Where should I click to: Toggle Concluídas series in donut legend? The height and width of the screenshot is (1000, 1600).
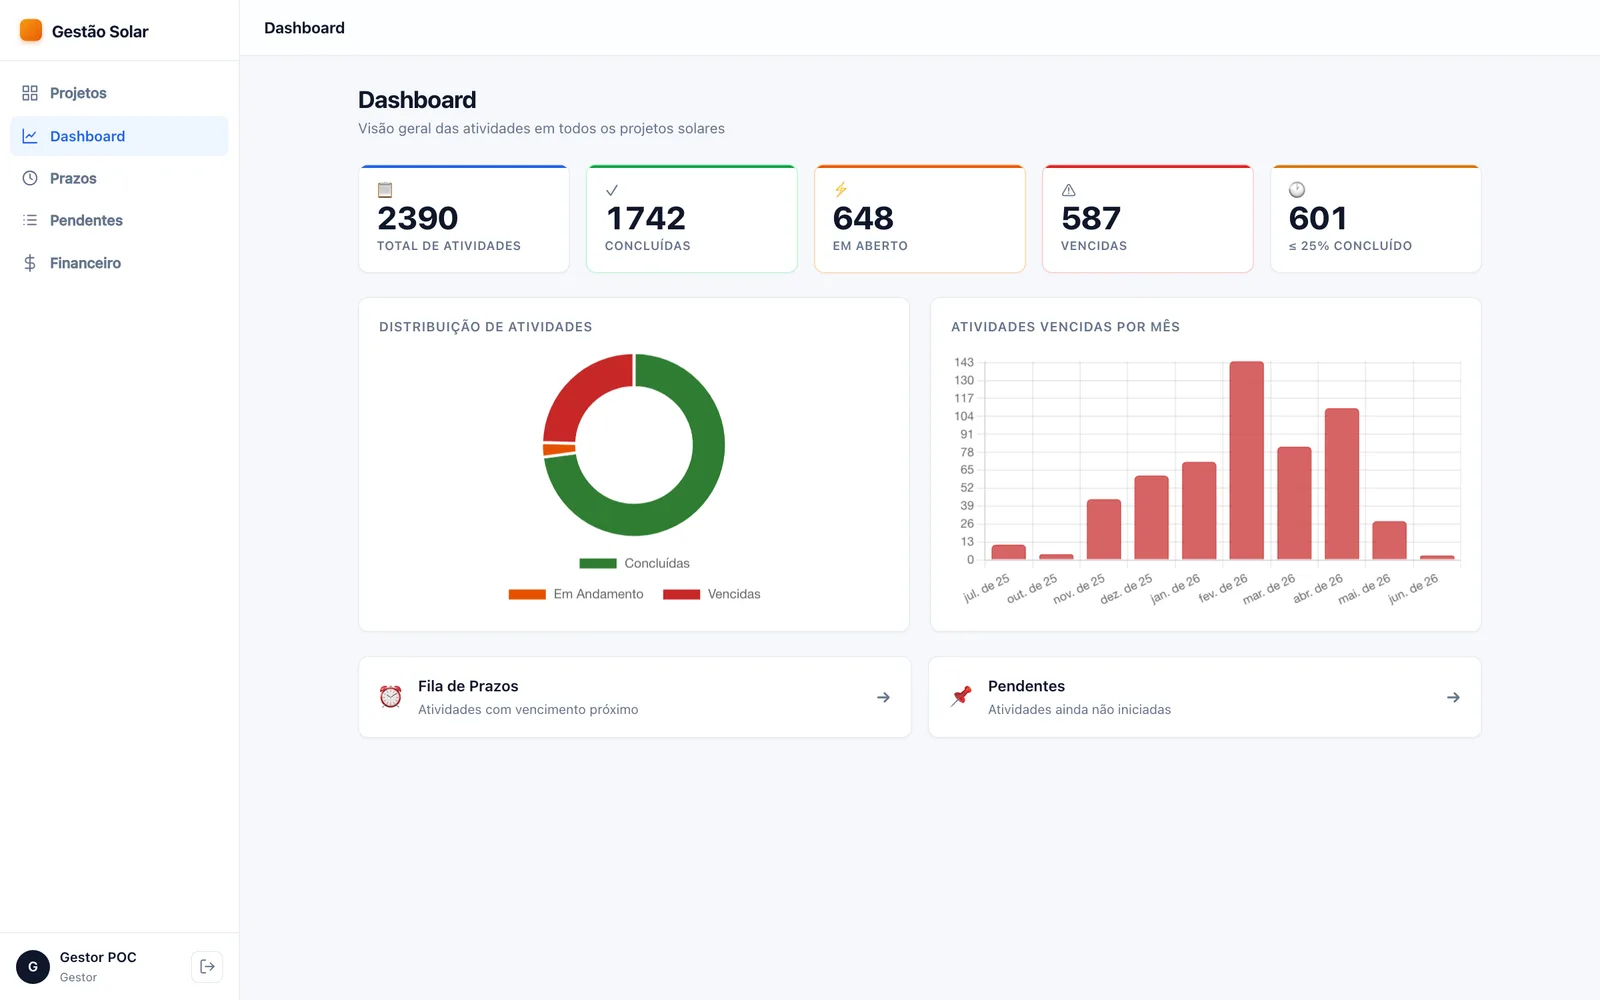634,563
